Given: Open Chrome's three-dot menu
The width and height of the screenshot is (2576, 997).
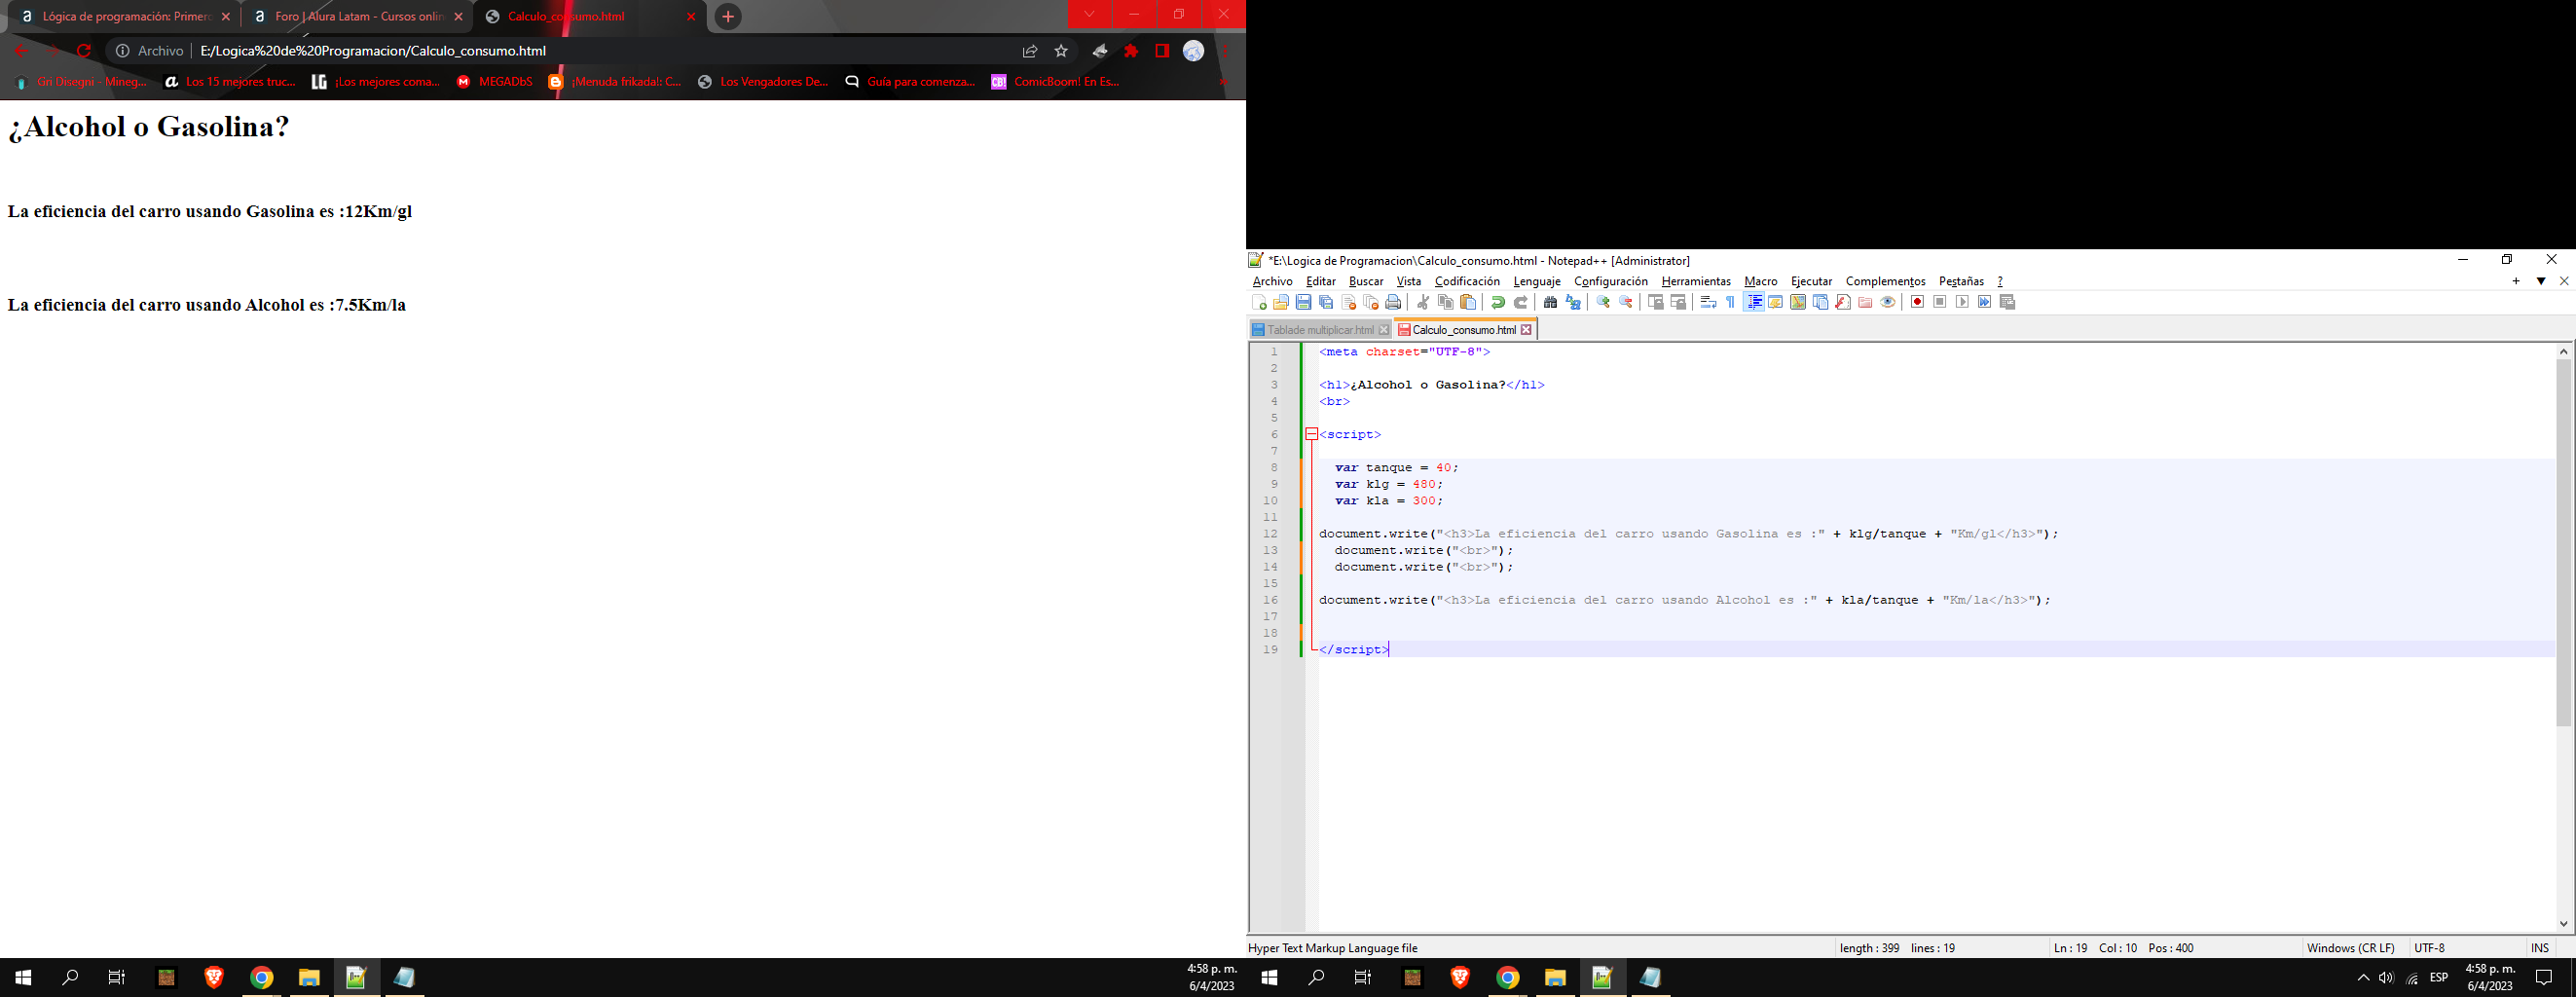Looking at the screenshot, I should click(x=1225, y=51).
